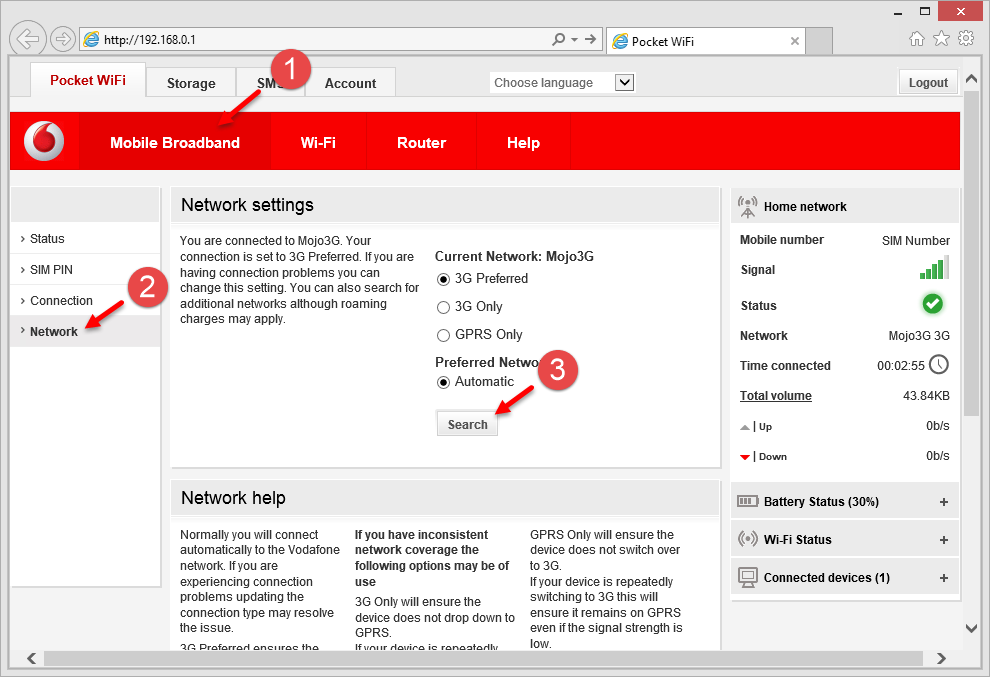Viewport: 990px width, 677px height.
Task: Switch to the Account tab
Action: point(350,83)
